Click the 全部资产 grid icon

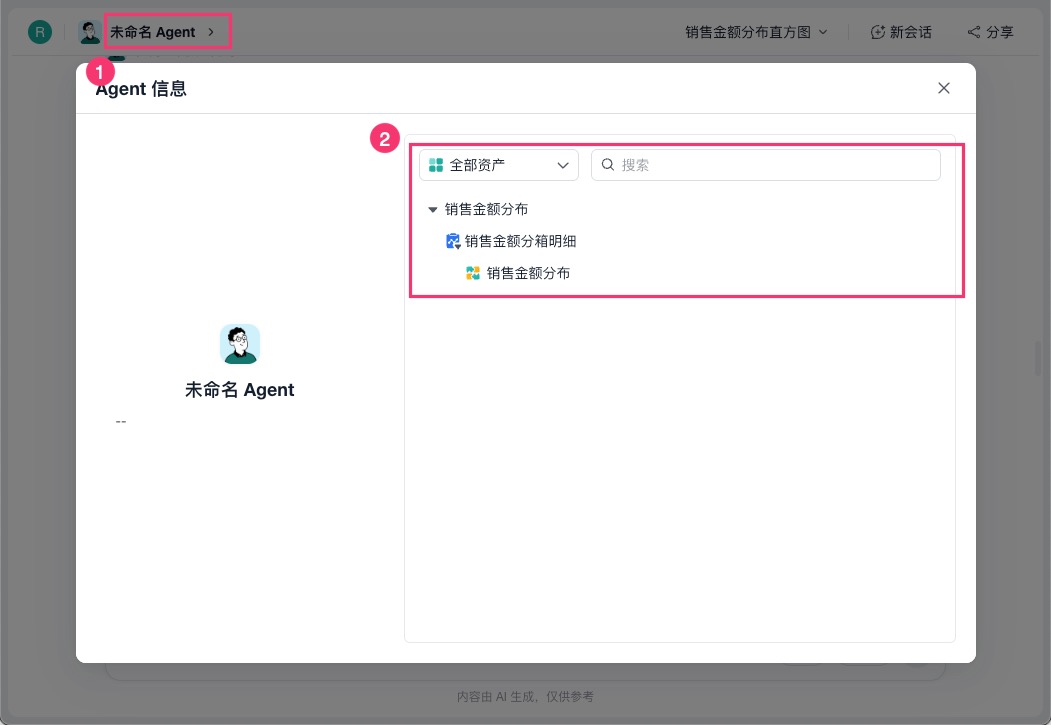pyautogui.click(x=436, y=165)
